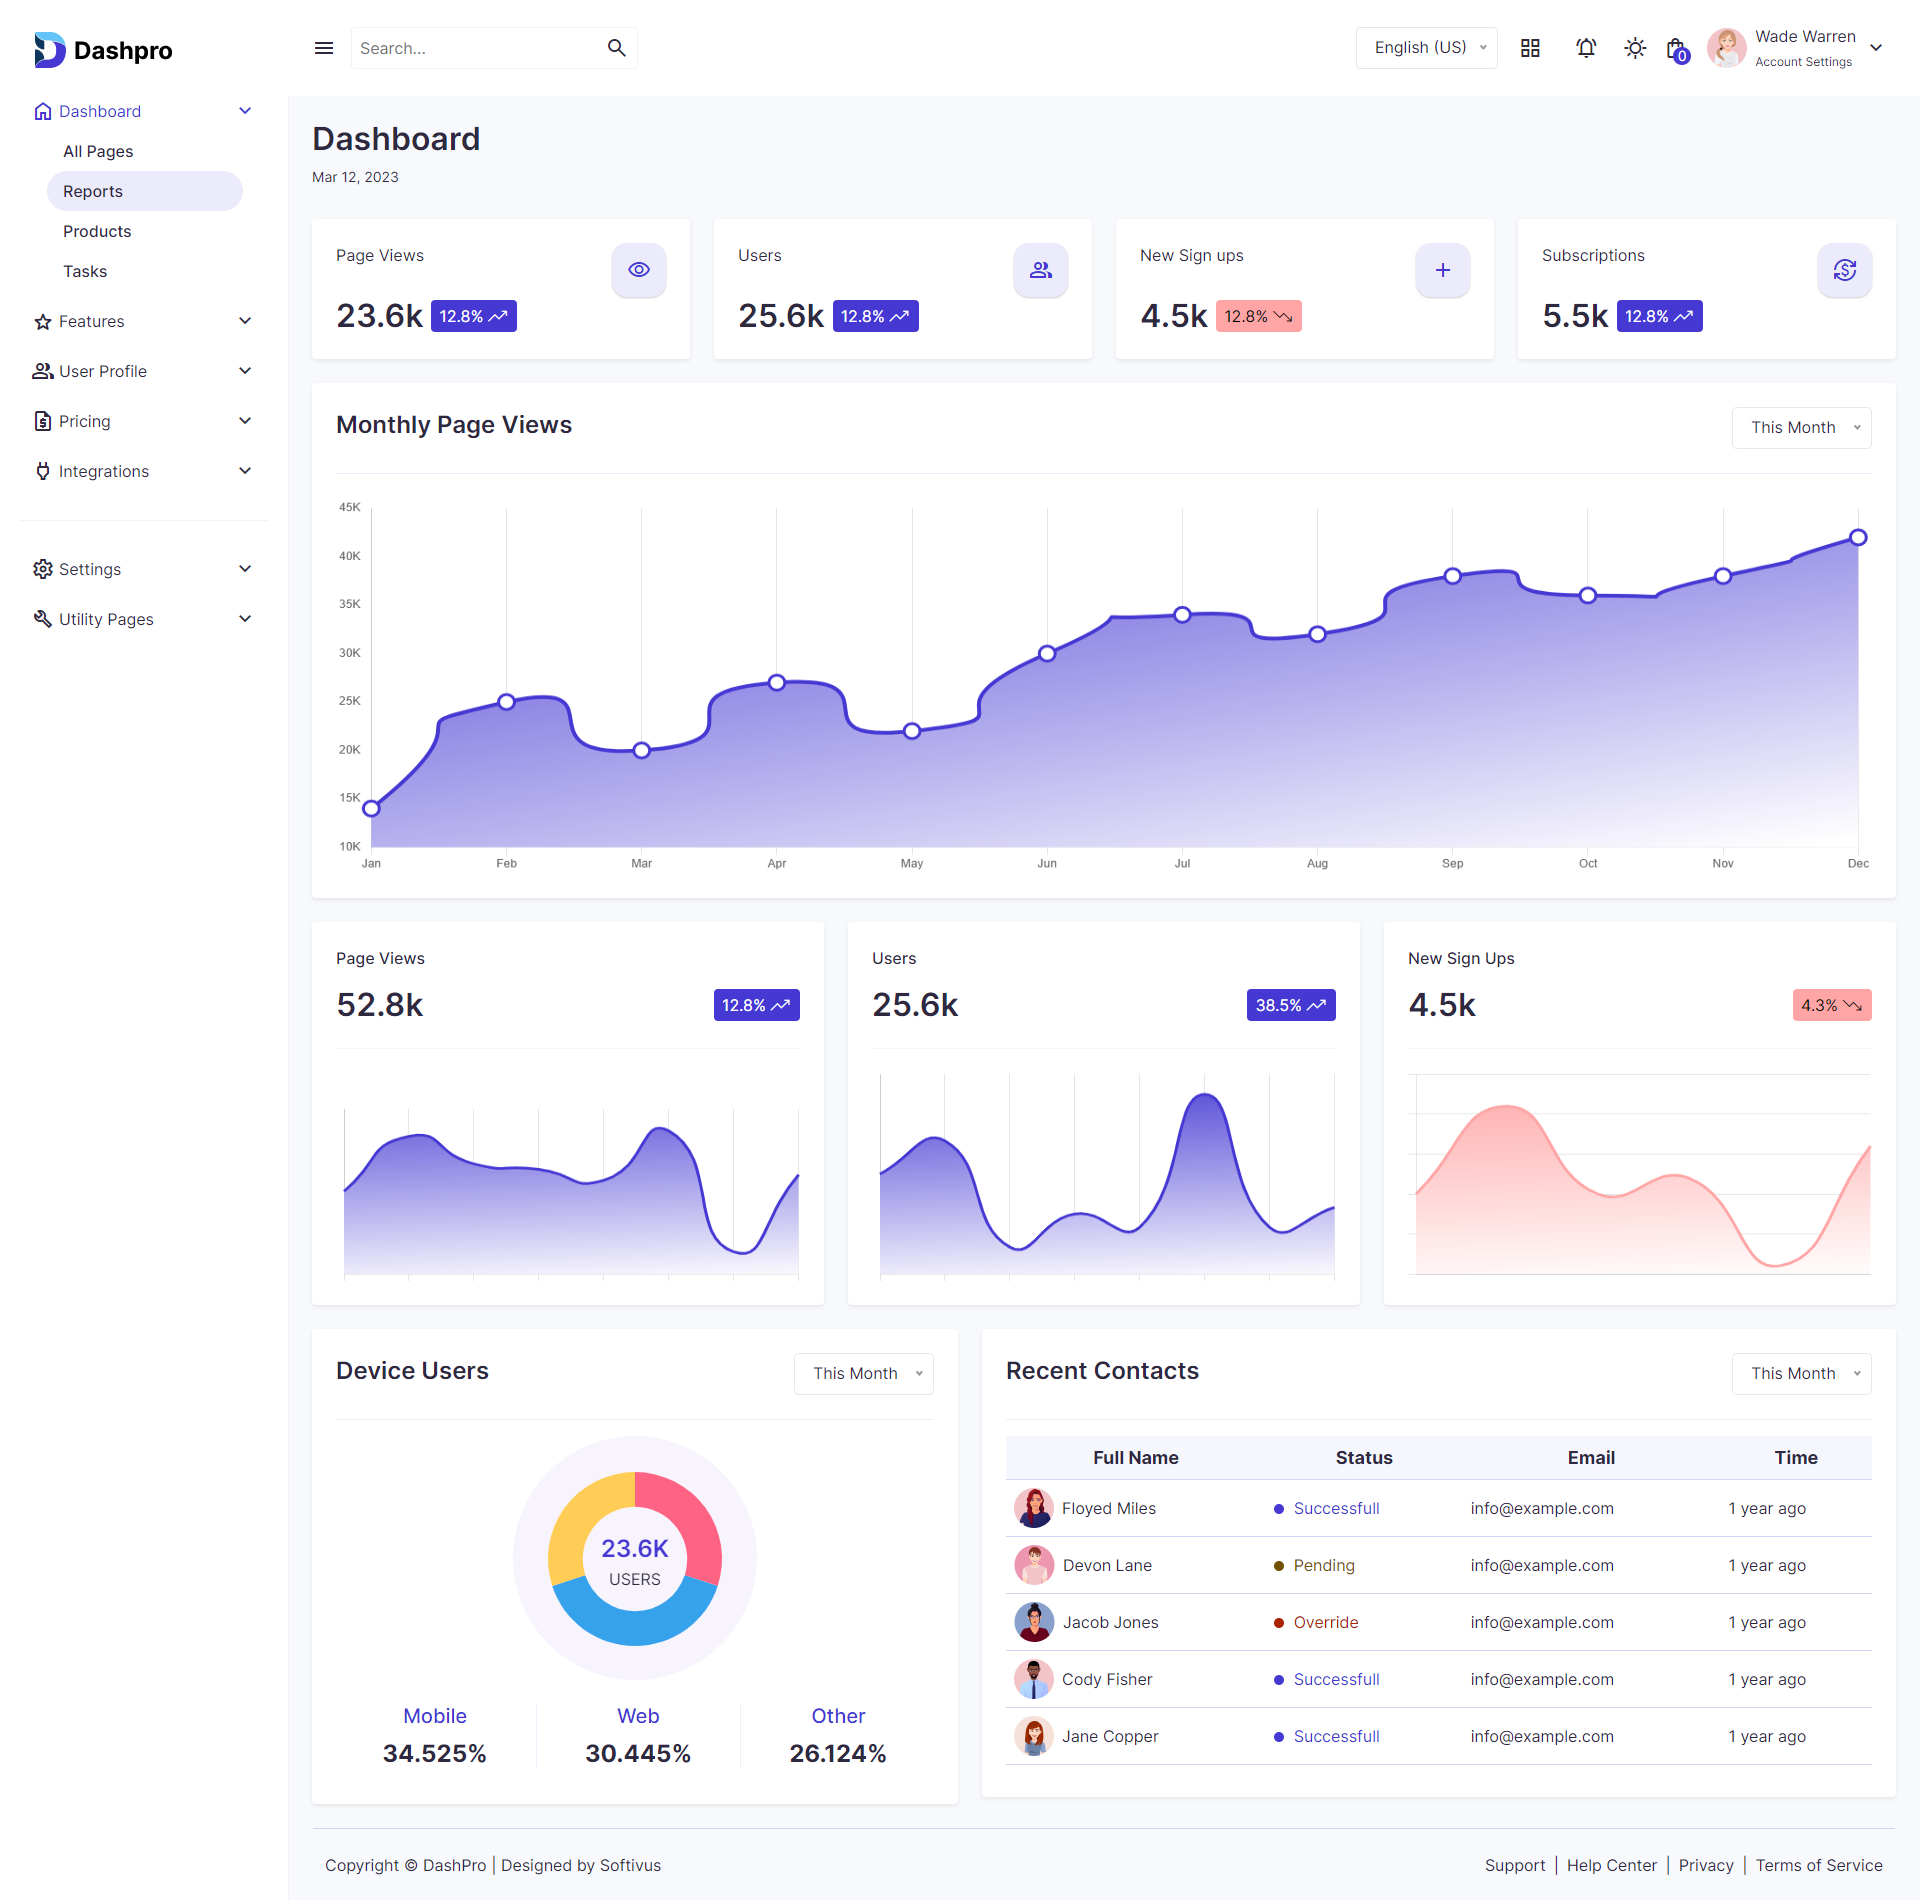The height and width of the screenshot is (1900, 1920).
Task: Select Tasks in the sidebar
Action: [85, 271]
